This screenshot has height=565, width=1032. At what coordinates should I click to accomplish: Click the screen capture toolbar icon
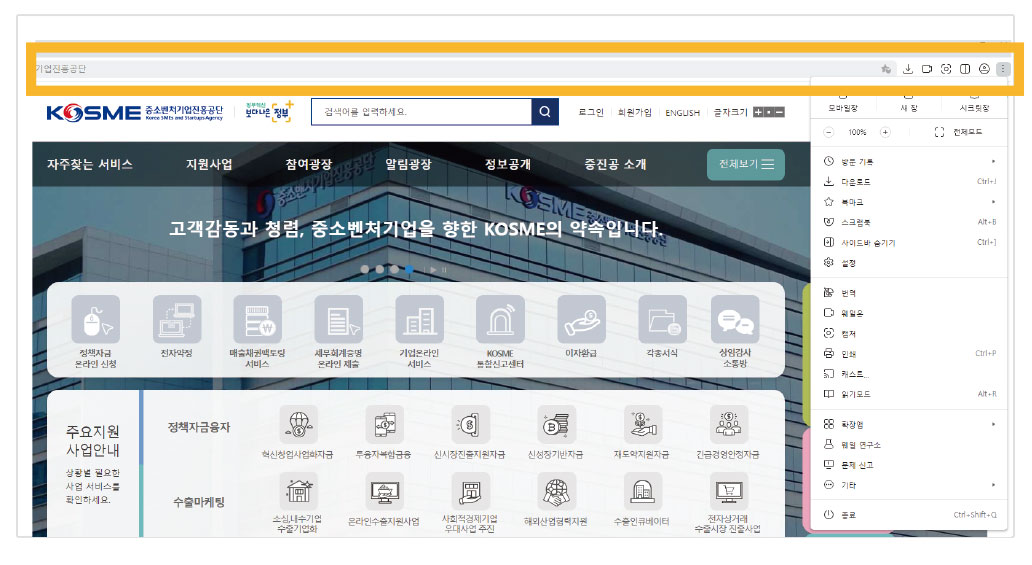pyautogui.click(x=946, y=69)
